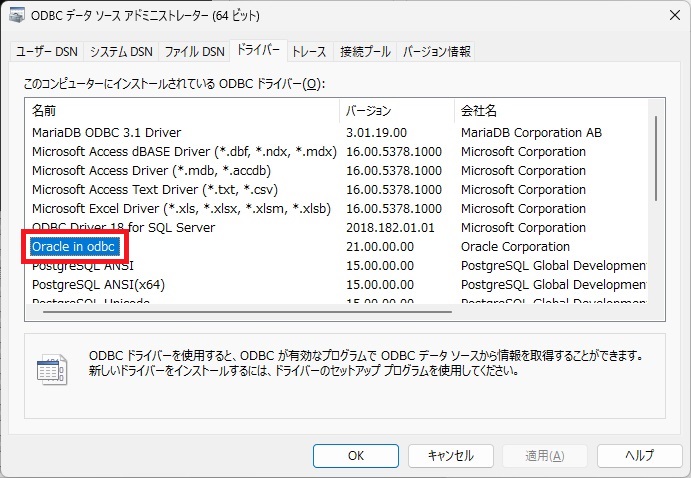Click the 会社名 column header
The image size is (691, 478).
coord(550,110)
